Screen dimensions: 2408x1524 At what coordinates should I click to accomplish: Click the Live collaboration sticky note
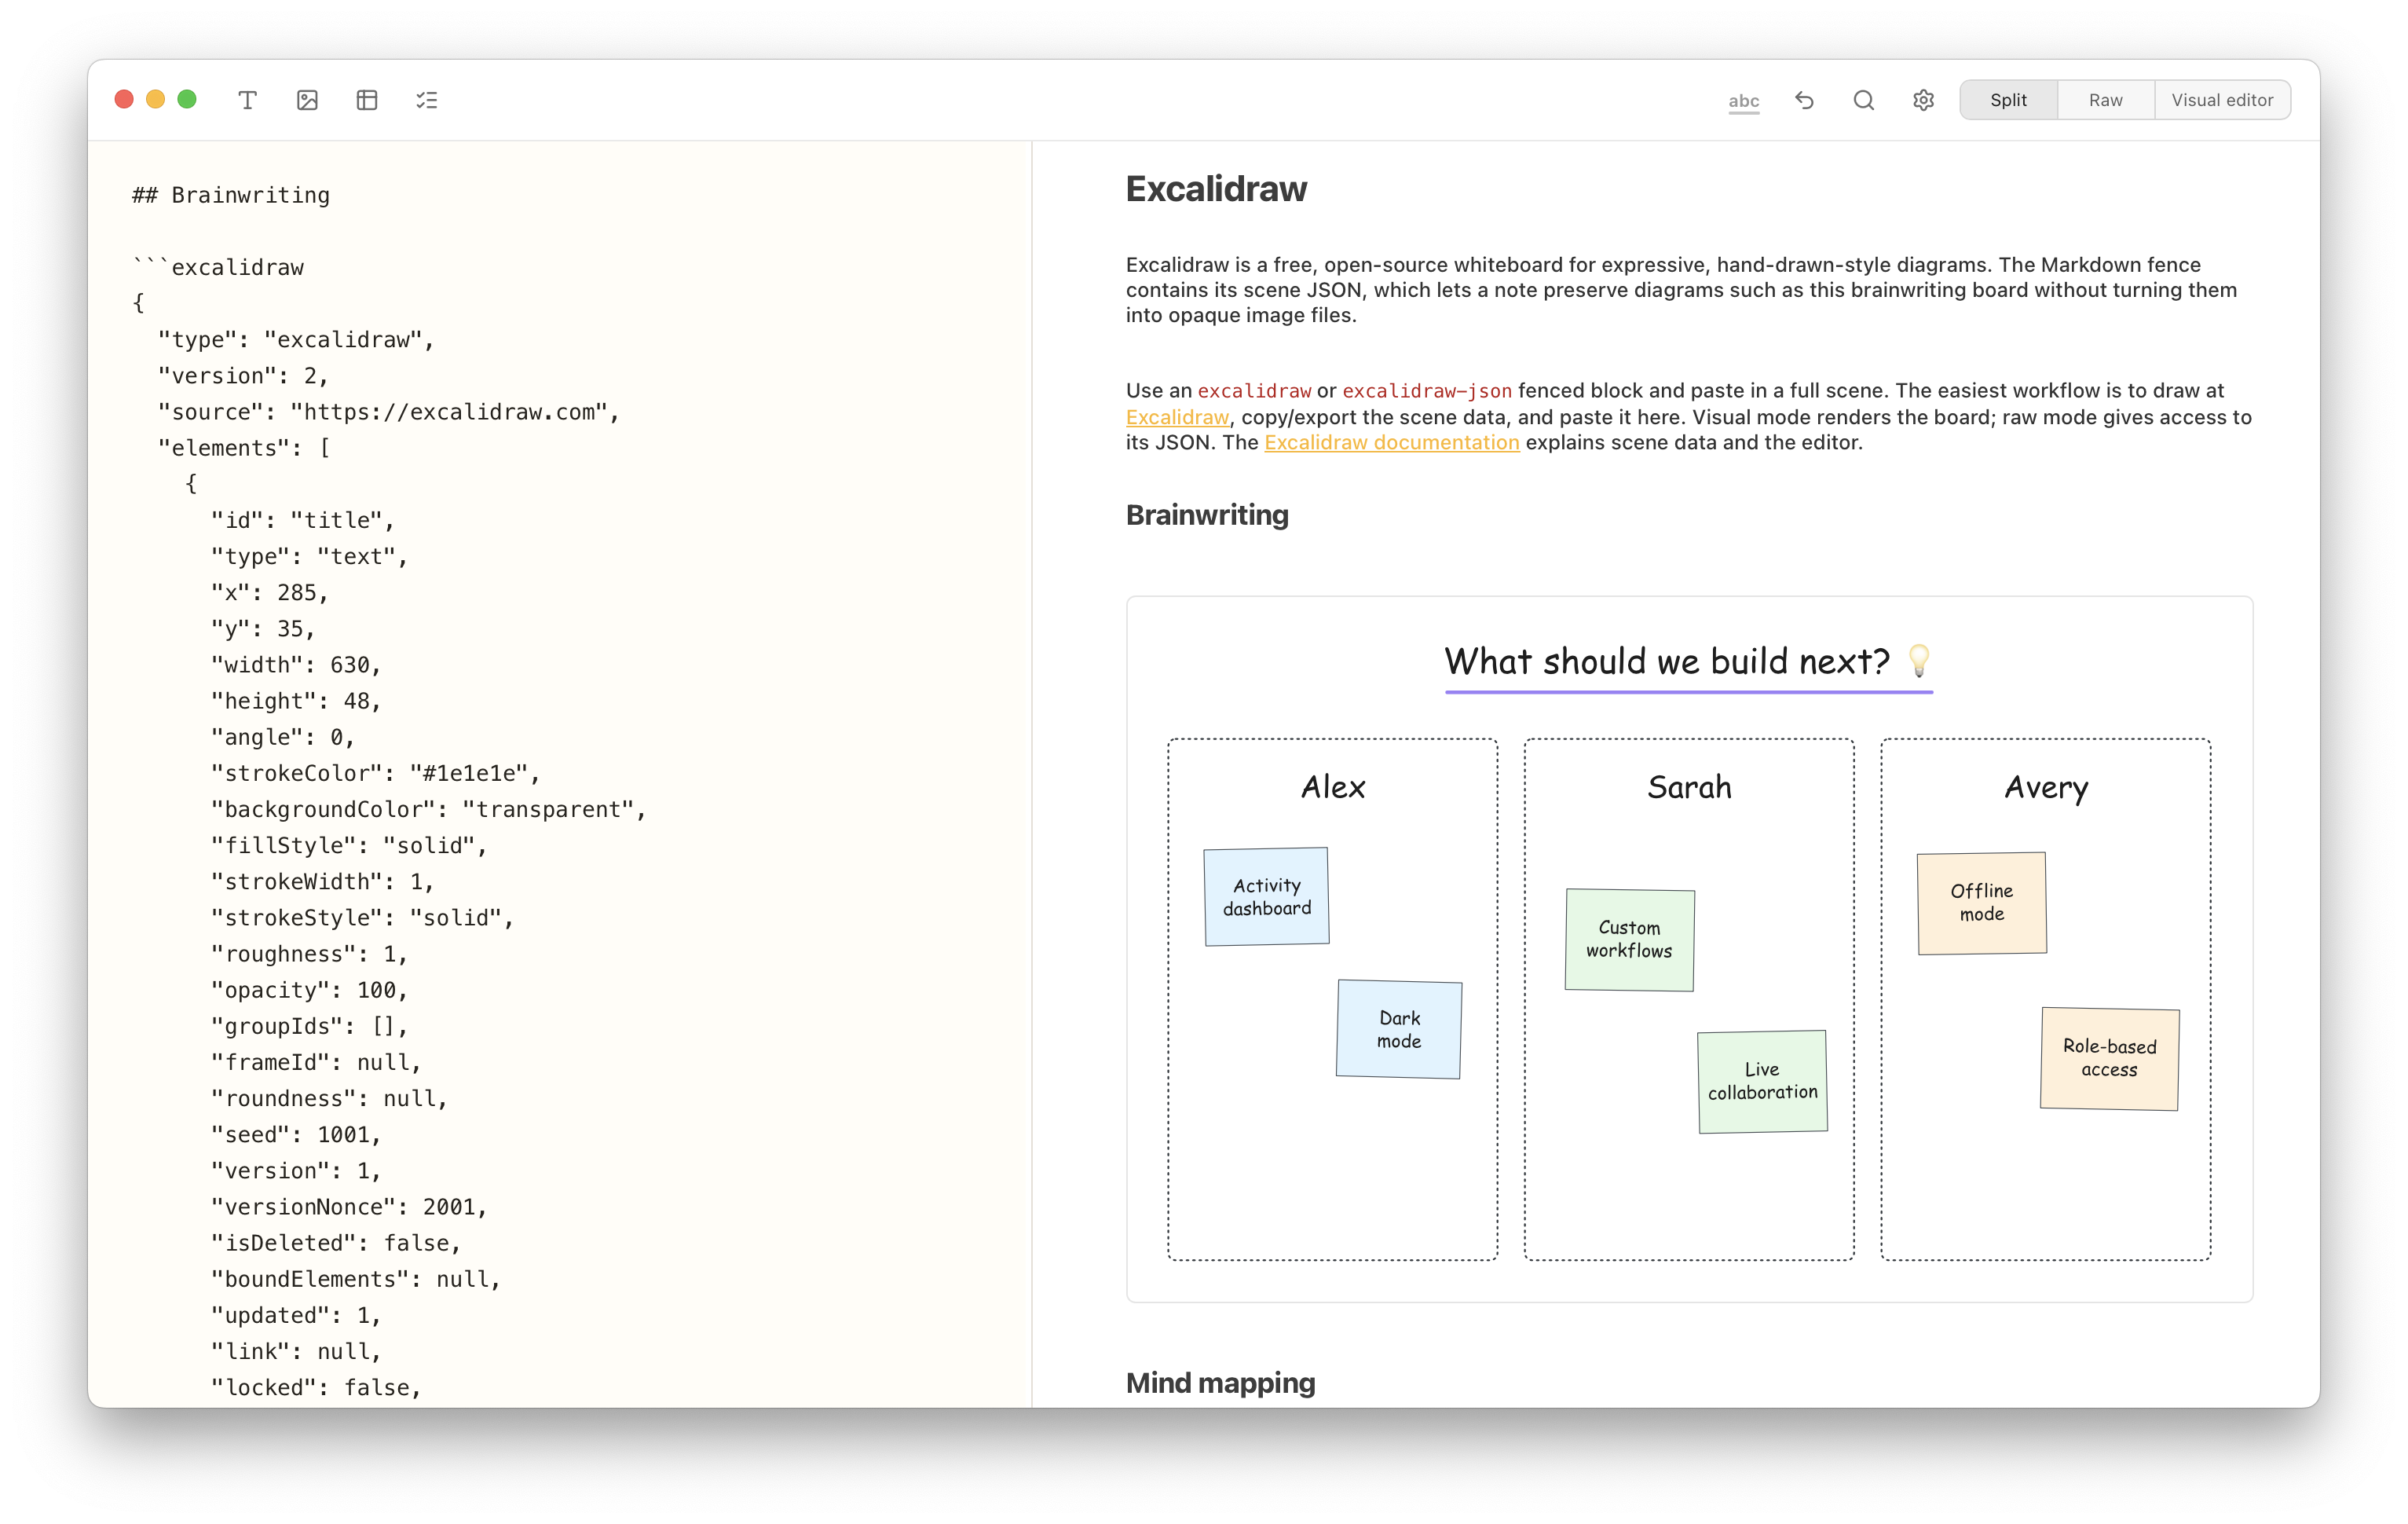[x=1762, y=1081]
